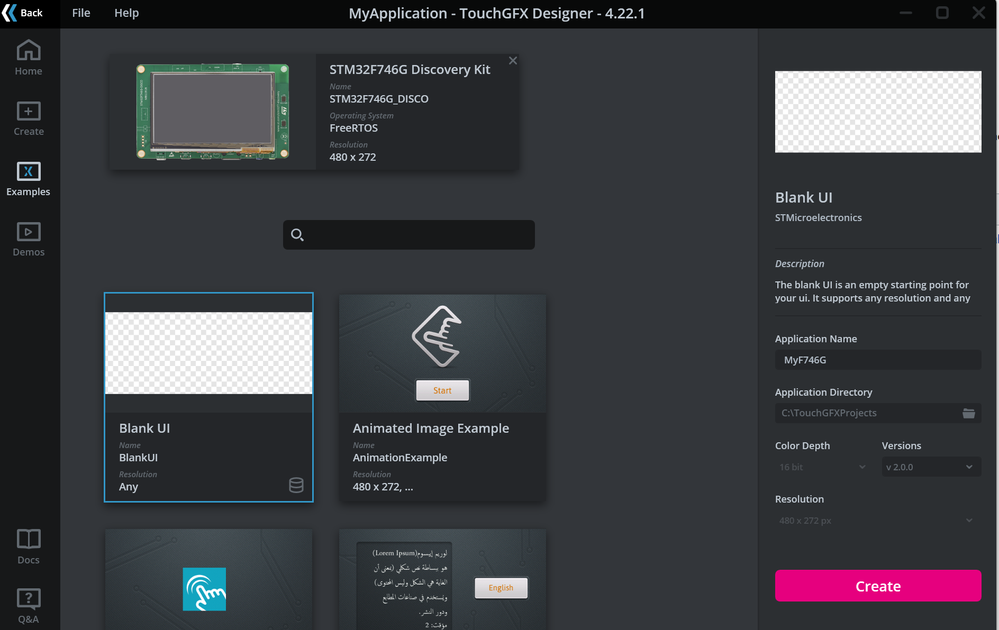Browse for Application Directory folder icon

pos(968,413)
